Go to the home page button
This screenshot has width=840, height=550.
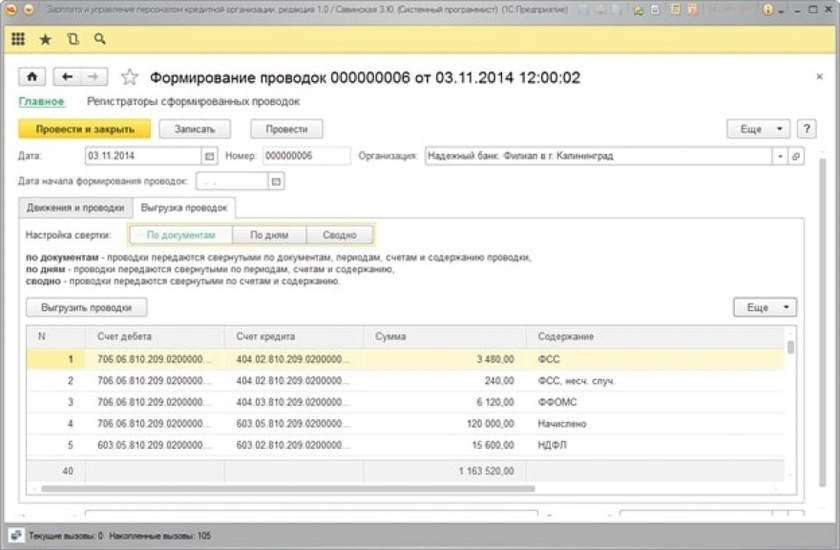click(x=32, y=77)
